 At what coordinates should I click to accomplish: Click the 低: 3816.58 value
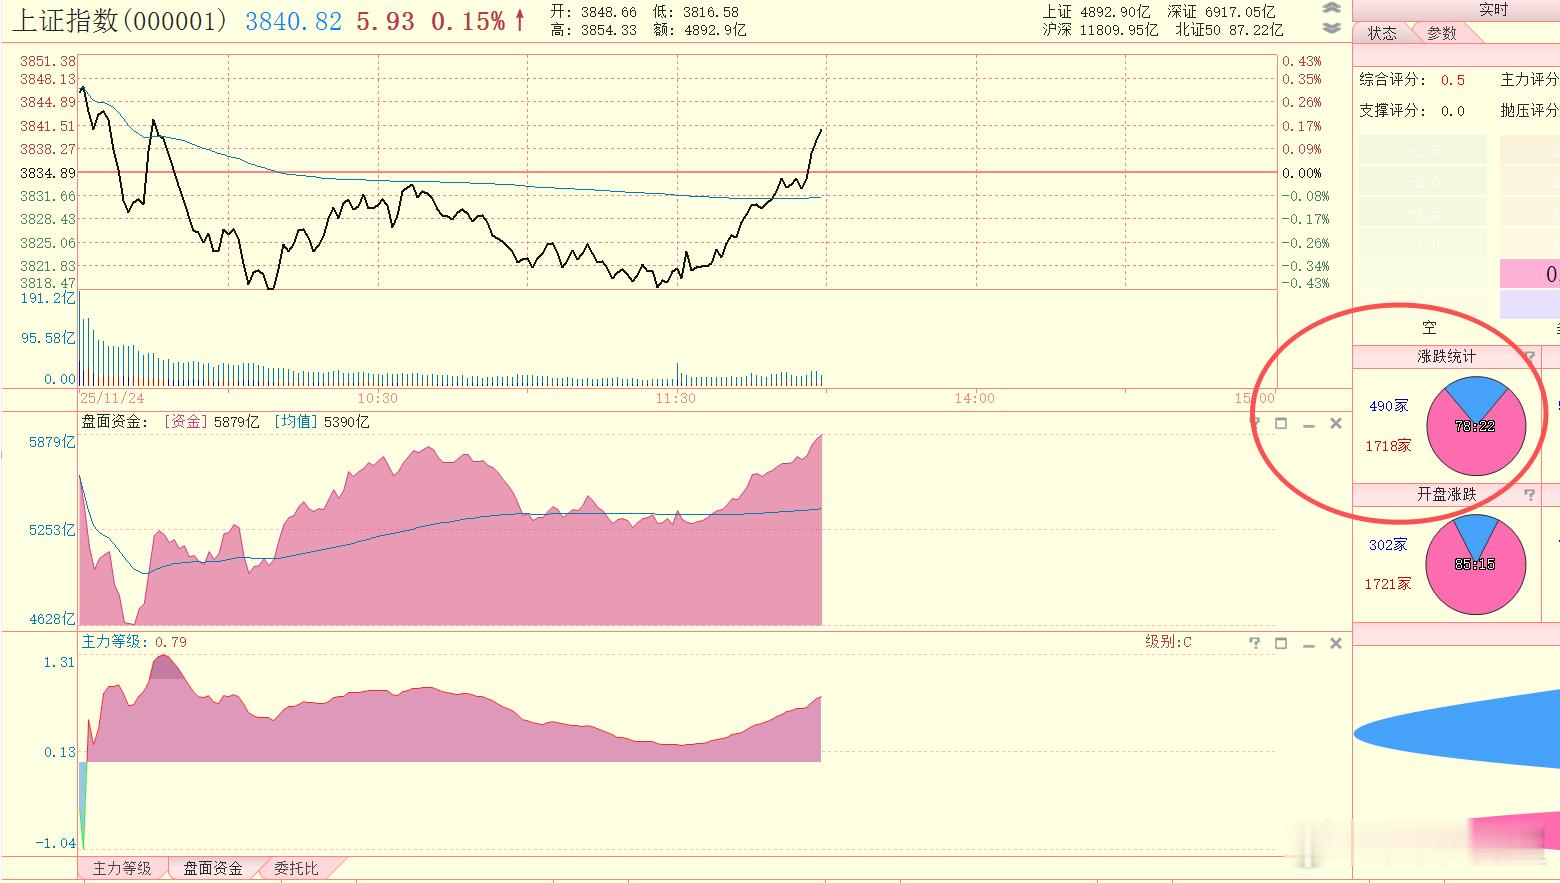696,12
